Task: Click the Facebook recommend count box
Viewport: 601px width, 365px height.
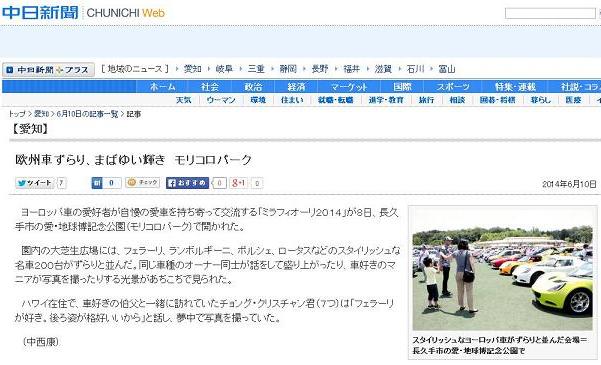Action: pos(219,183)
